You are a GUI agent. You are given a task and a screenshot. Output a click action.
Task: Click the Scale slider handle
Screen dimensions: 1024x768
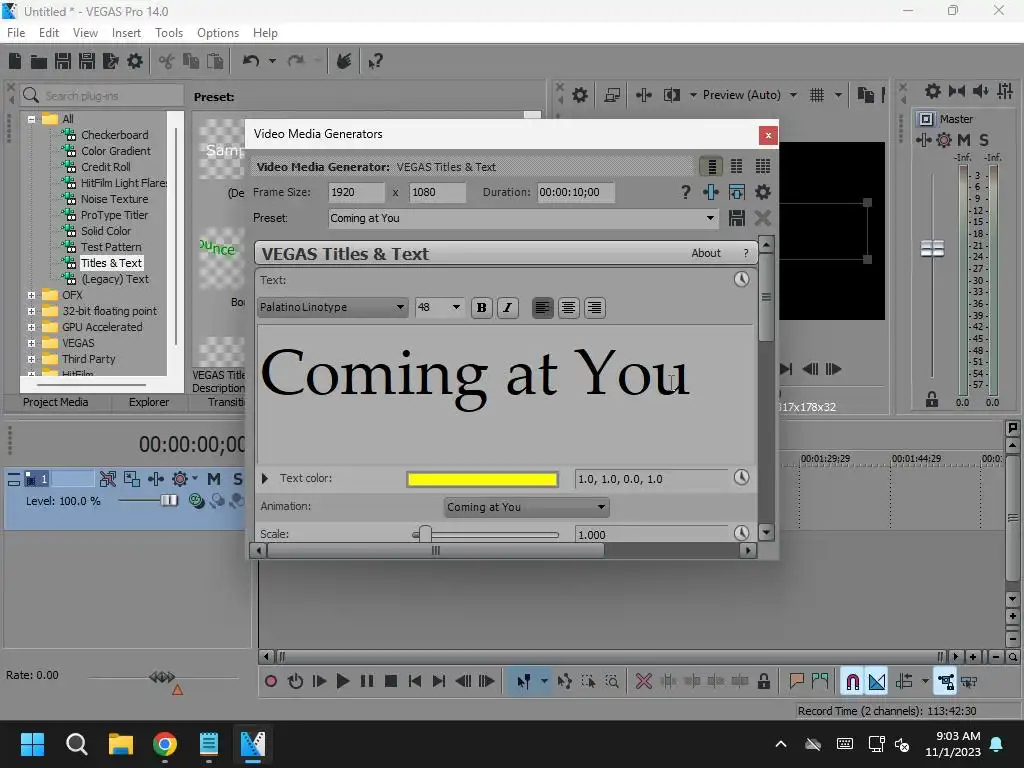424,534
